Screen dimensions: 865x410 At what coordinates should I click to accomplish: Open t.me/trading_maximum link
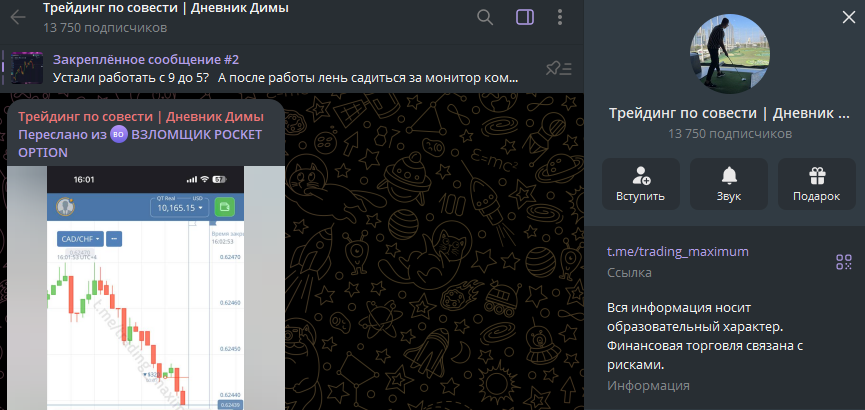[678, 252]
